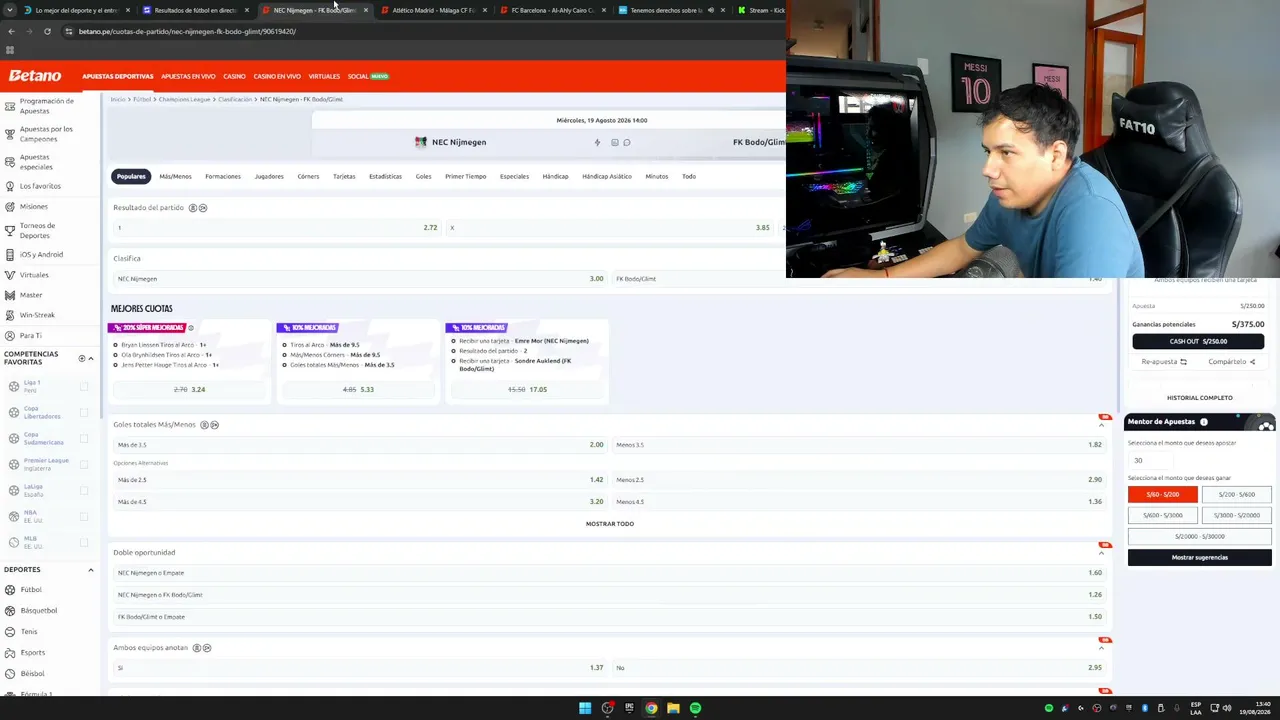
Task: Tick the Liga 1 Perú checkbox
Action: coord(84,386)
